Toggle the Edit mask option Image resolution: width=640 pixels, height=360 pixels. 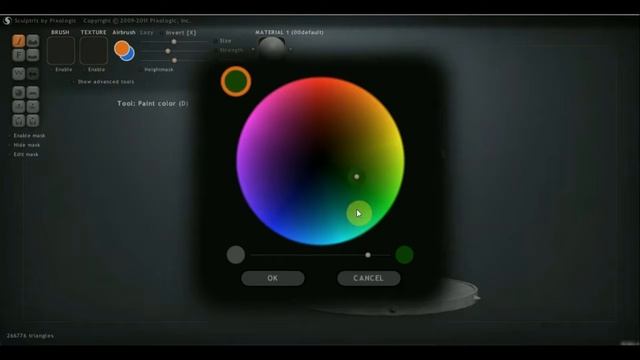coord(24,154)
